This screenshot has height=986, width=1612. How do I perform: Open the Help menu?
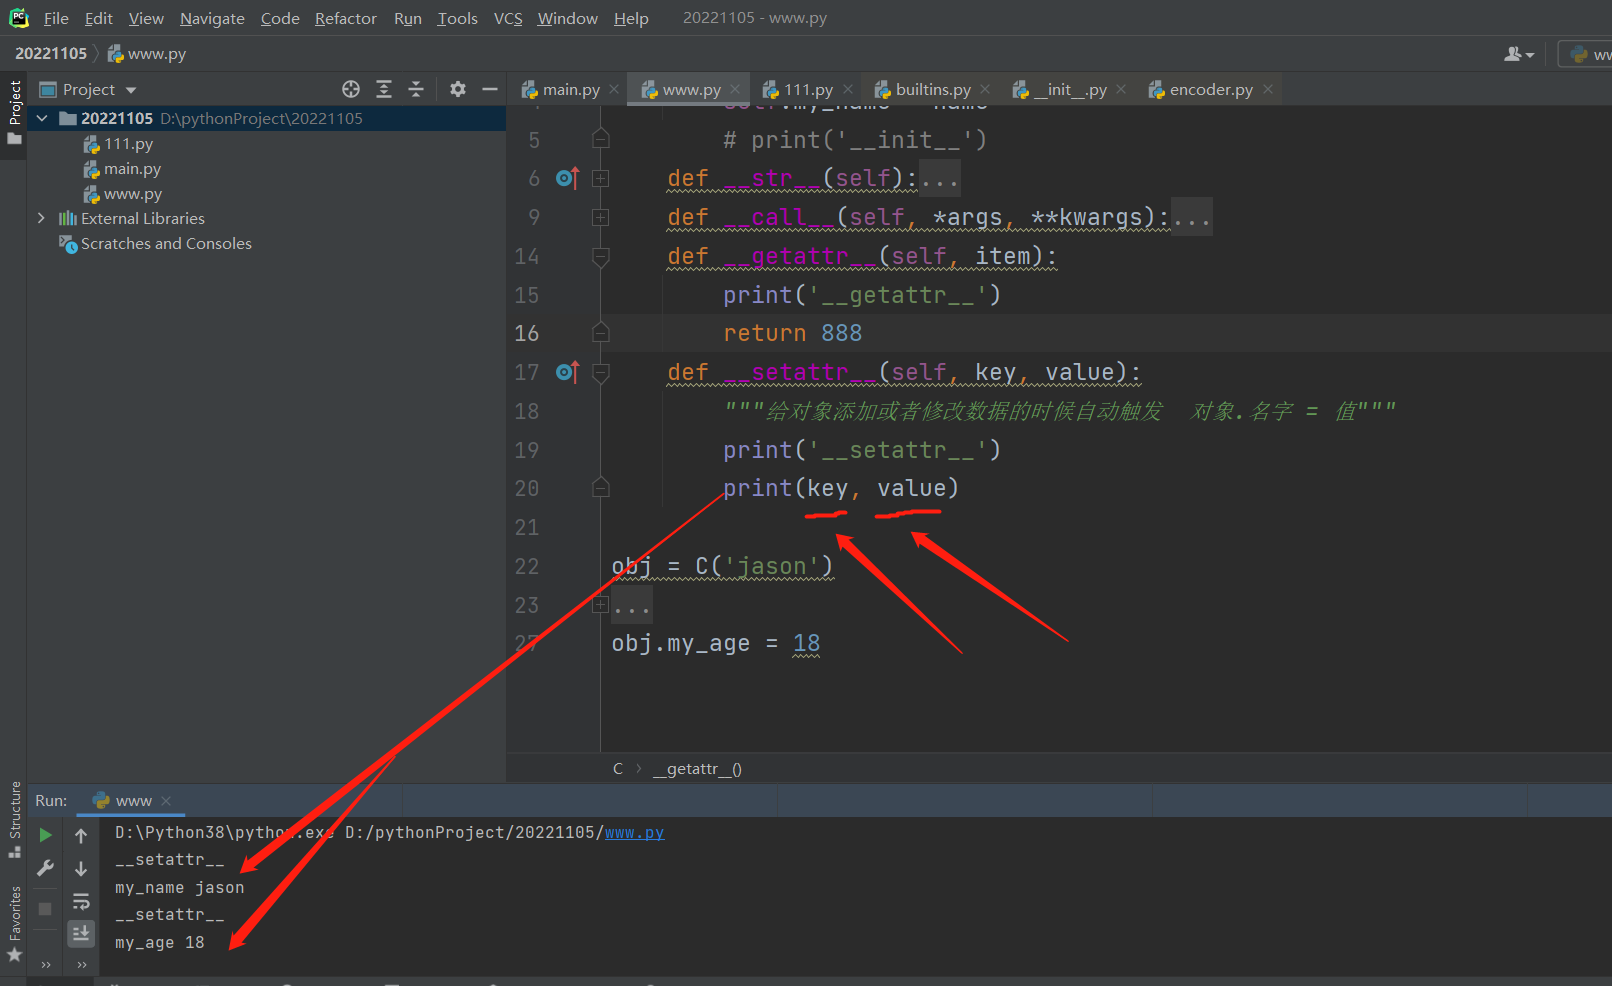point(631,18)
